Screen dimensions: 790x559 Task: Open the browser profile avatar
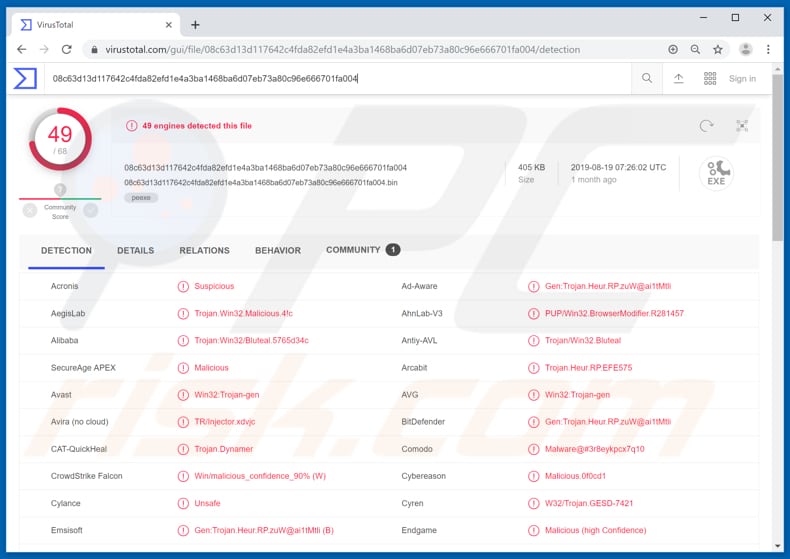[746, 49]
